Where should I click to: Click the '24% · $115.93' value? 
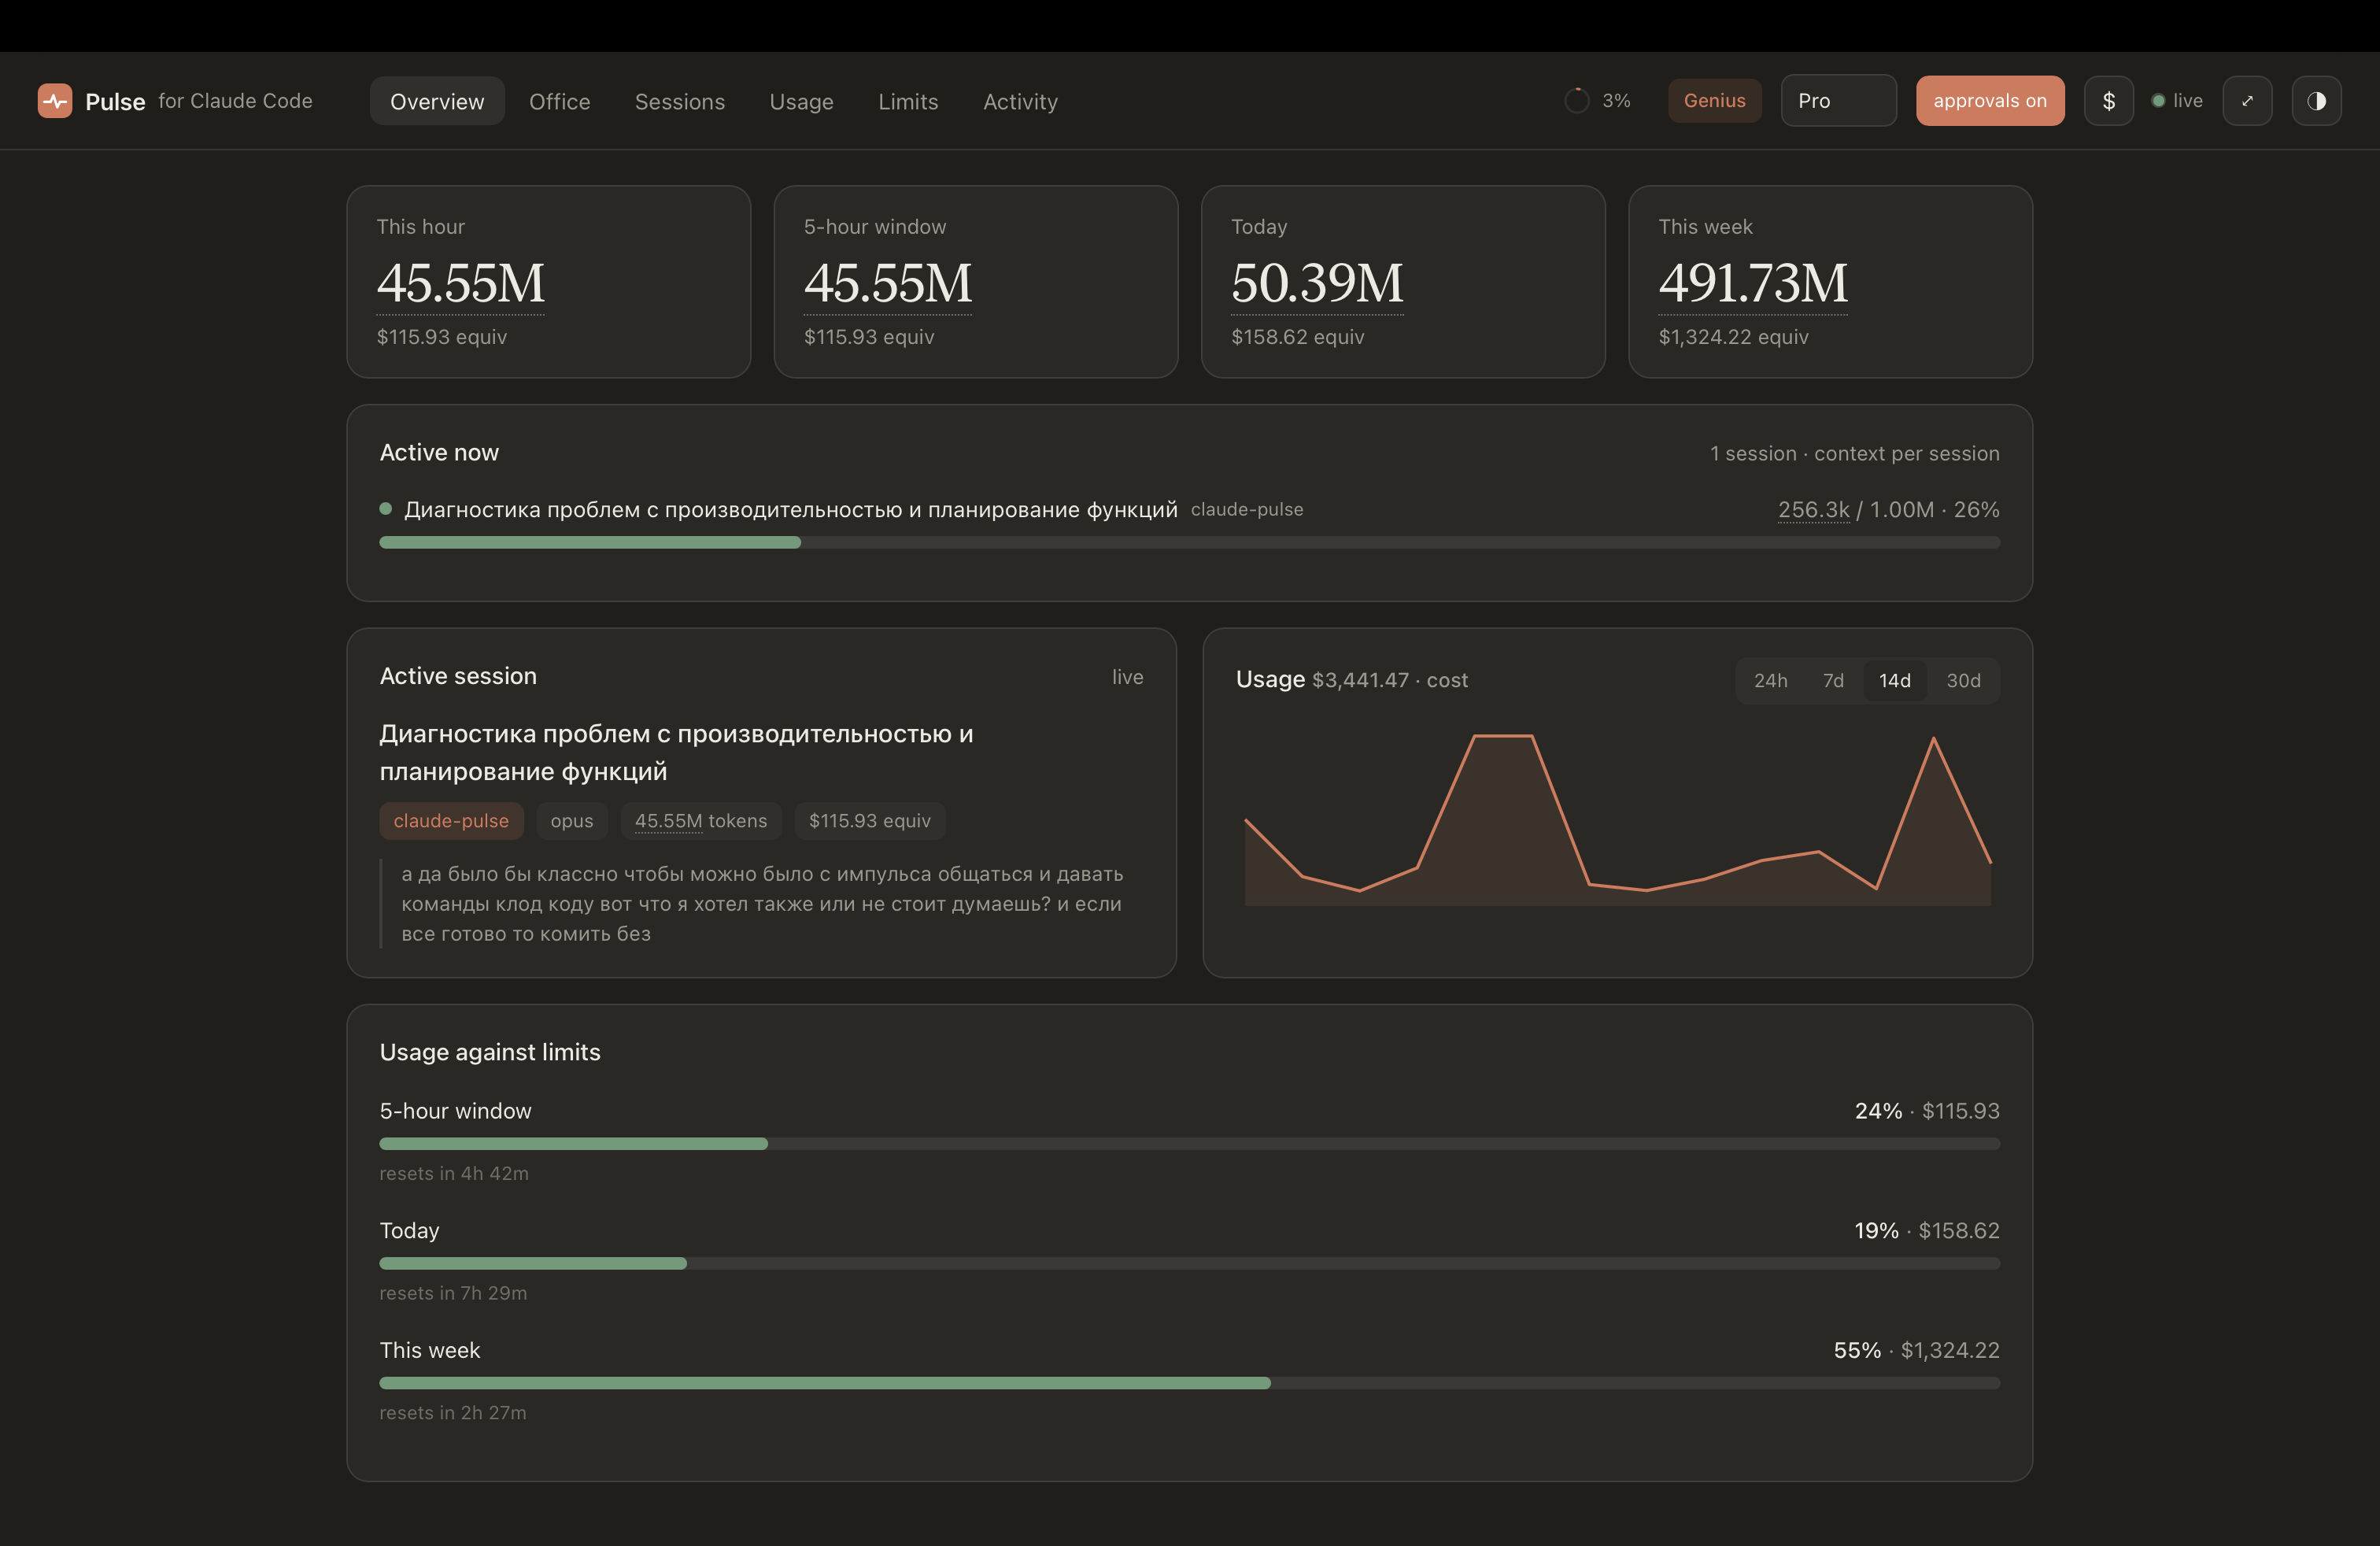[1927, 1111]
